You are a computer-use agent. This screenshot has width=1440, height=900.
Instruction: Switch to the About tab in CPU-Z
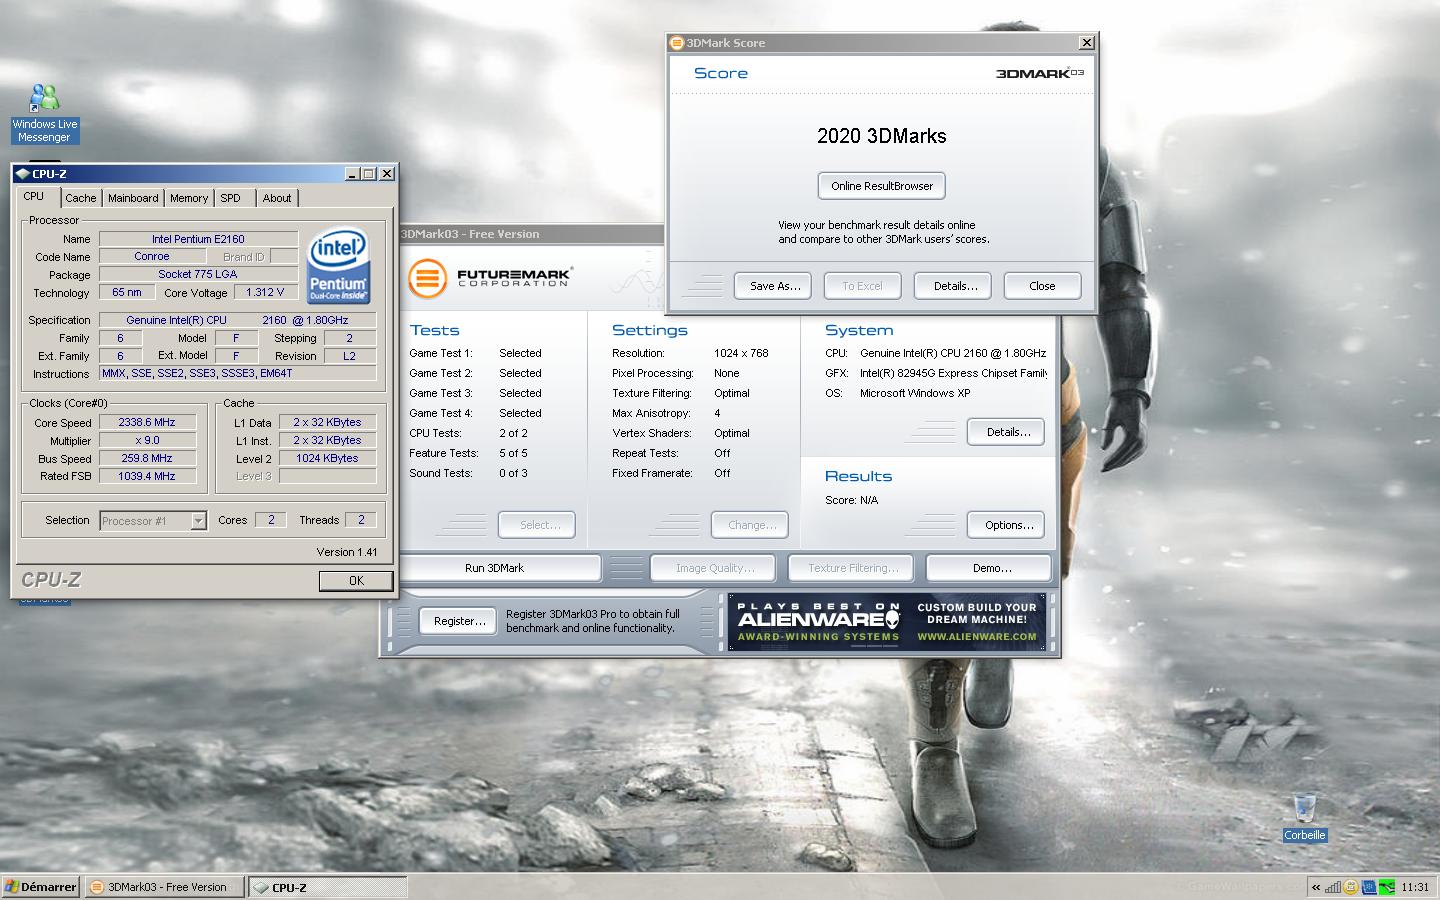coord(277,198)
